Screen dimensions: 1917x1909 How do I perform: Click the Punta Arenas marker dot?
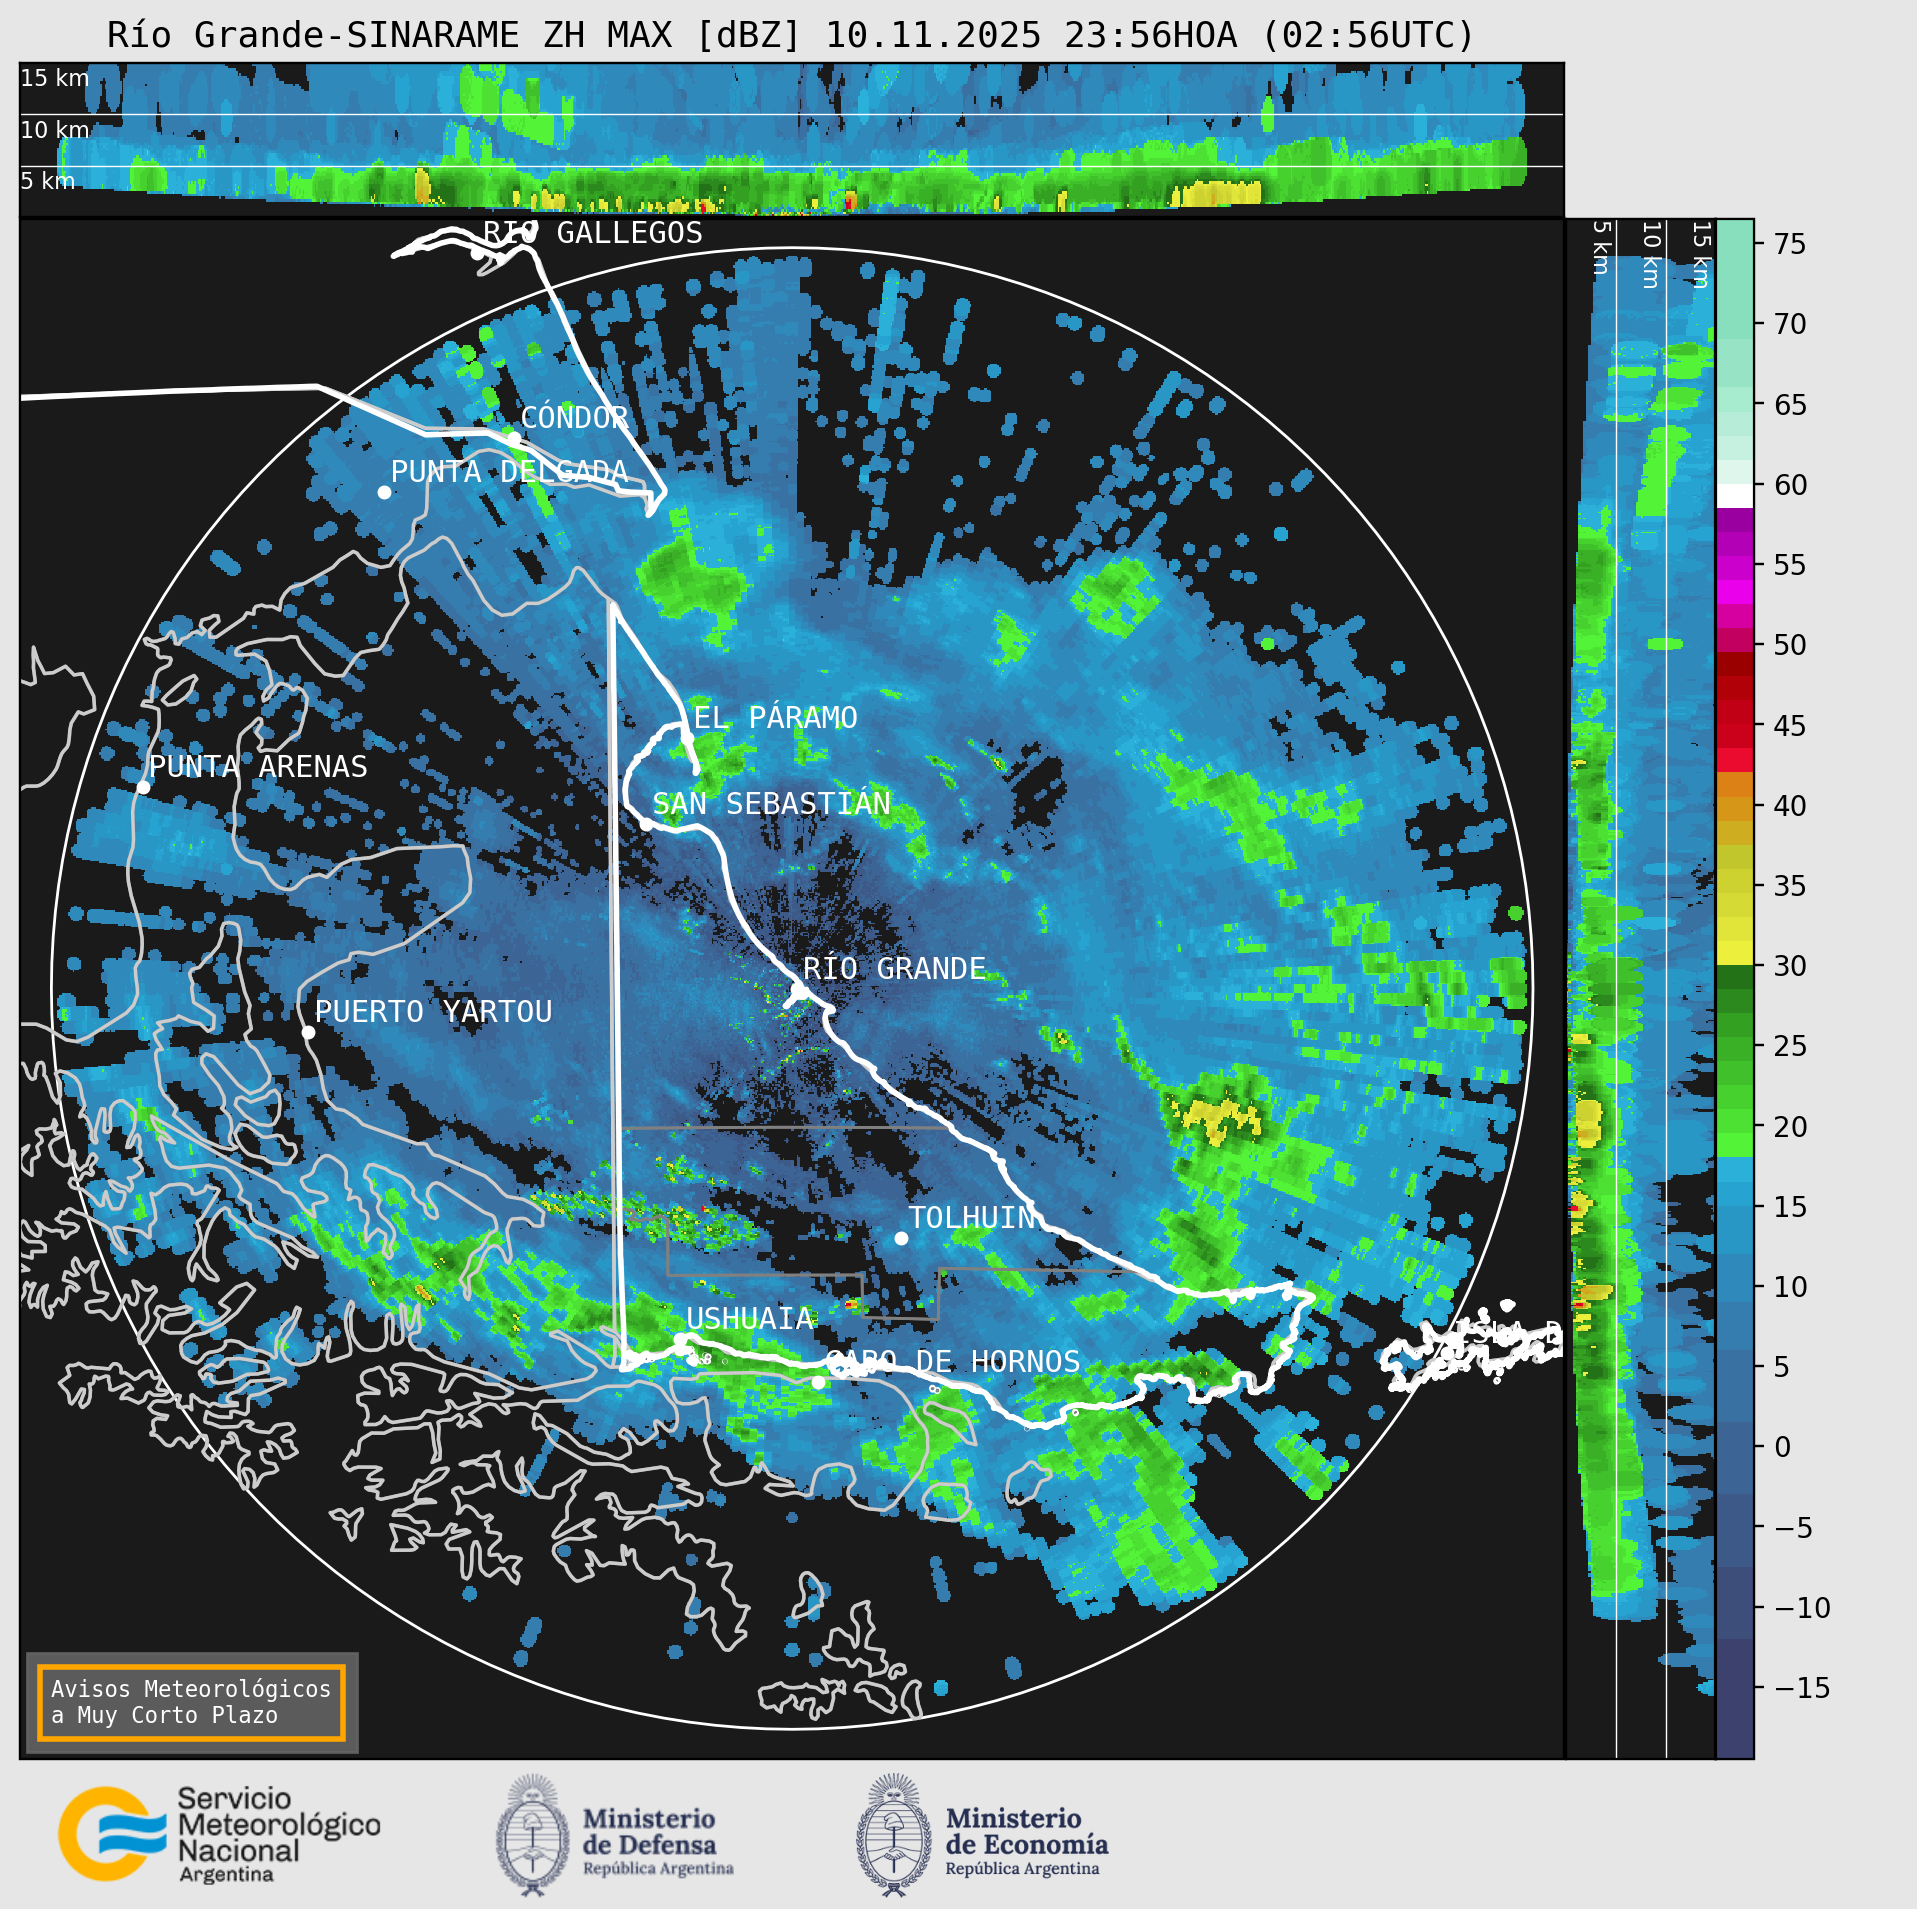(143, 787)
